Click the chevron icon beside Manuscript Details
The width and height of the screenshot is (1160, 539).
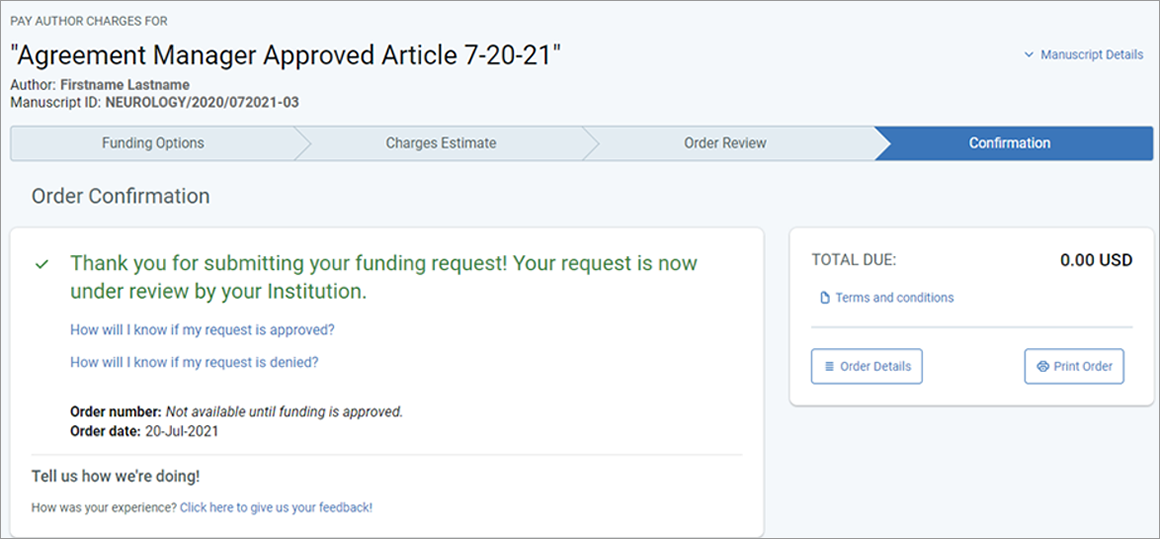point(1028,55)
